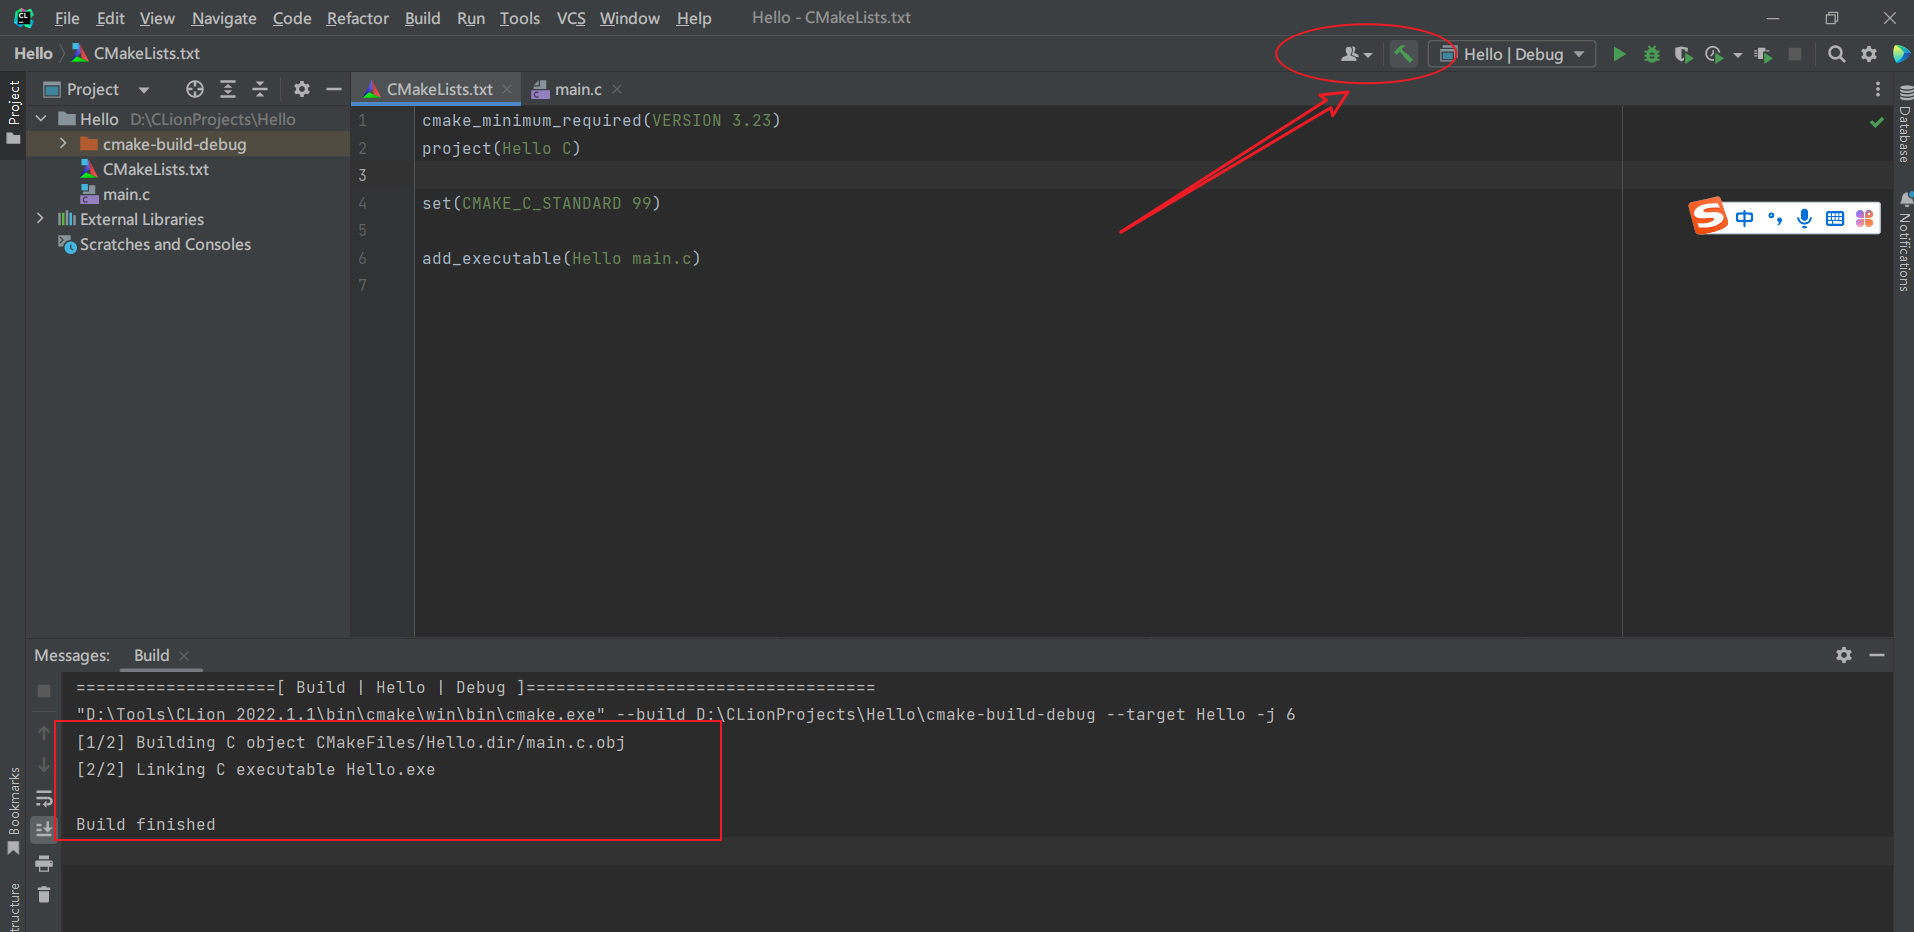
Task: Toggle the Notifications side tab
Action: [1904, 240]
